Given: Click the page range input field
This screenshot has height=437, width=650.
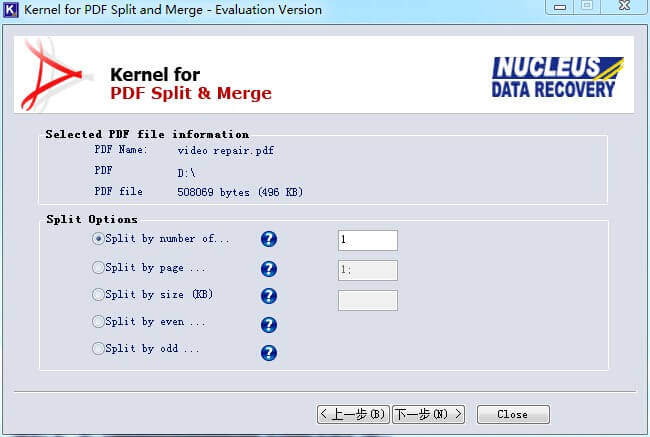Looking at the screenshot, I should point(368,270).
